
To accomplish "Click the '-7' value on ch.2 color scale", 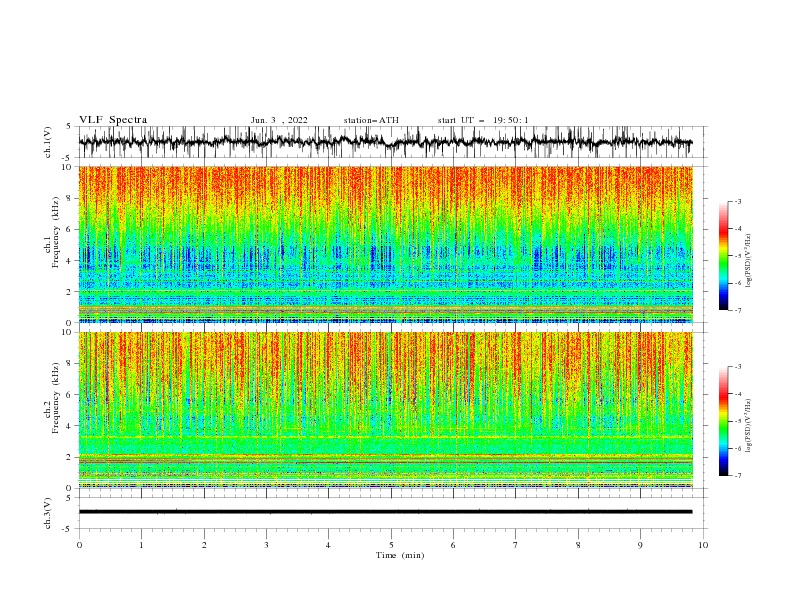I will click(x=737, y=475).
